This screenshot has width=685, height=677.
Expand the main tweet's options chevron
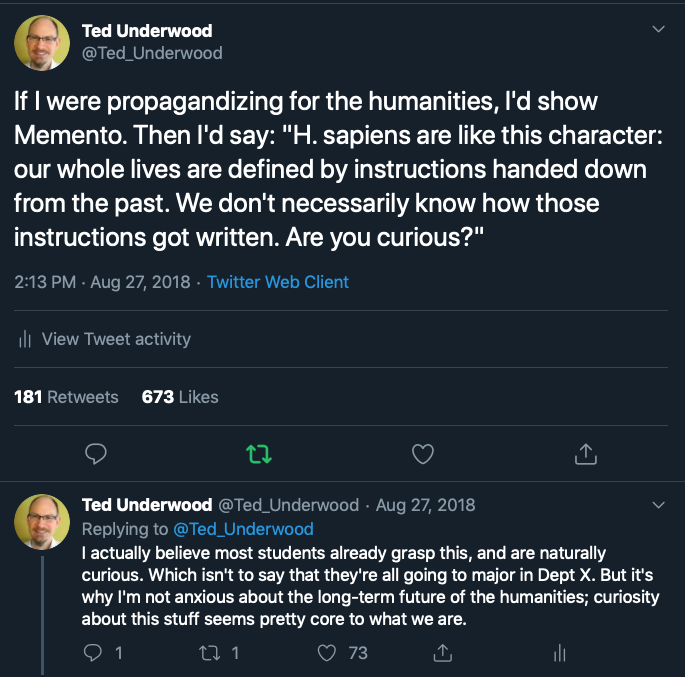[658, 30]
